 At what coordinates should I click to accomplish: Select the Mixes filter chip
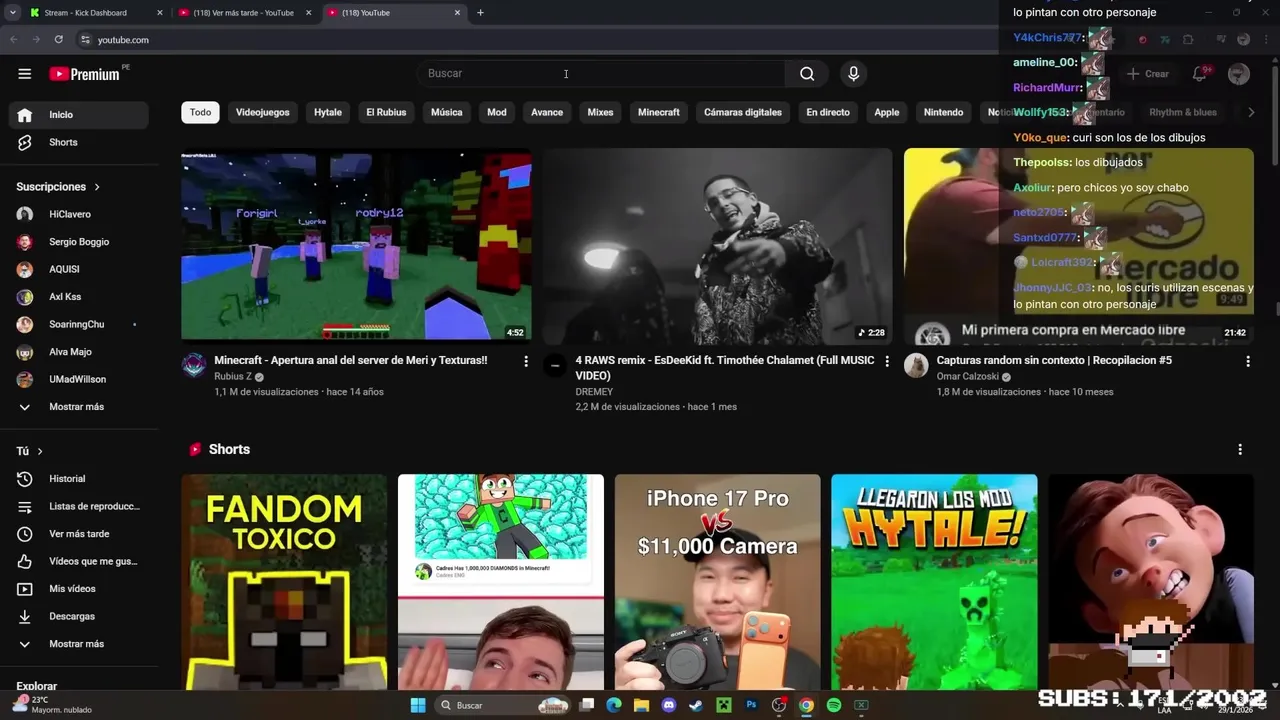point(600,112)
